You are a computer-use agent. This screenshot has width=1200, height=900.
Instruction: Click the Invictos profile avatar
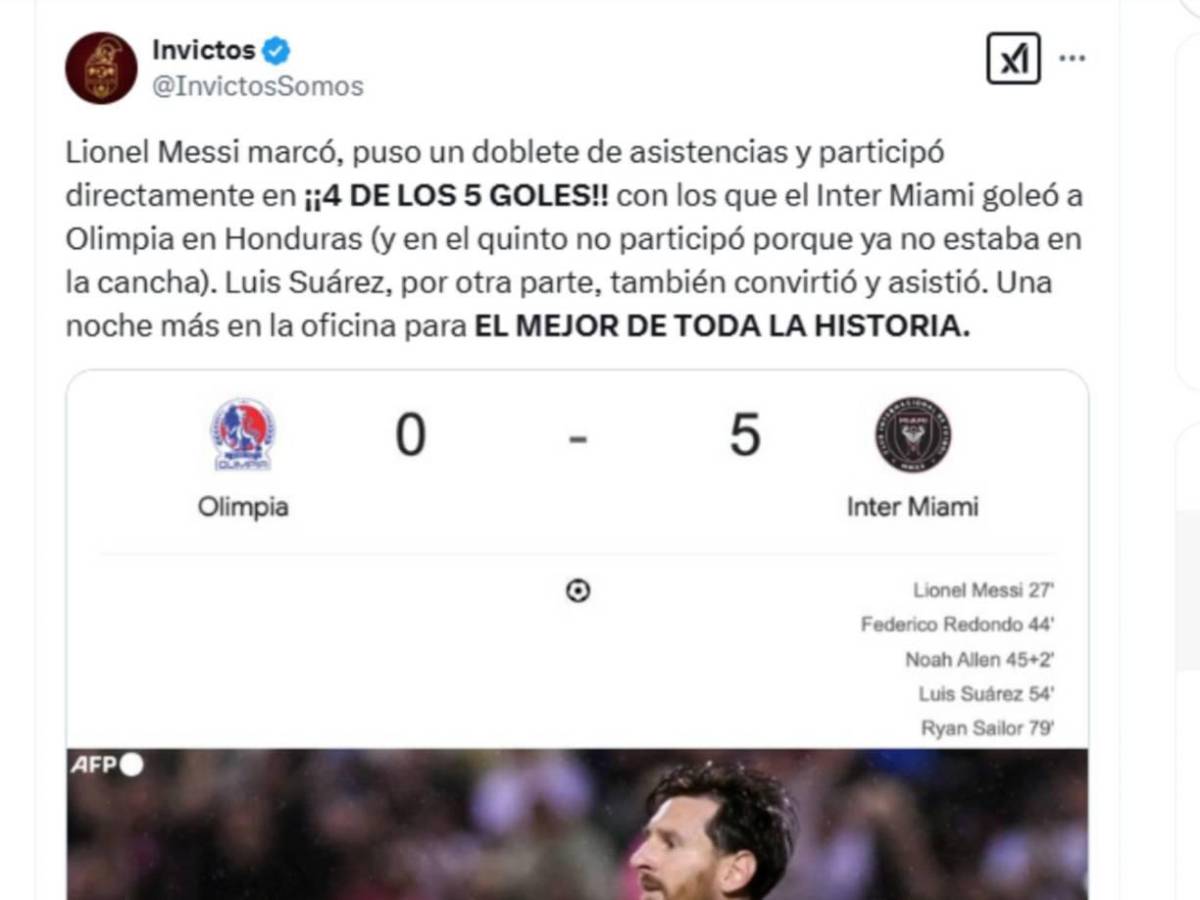coord(101,68)
